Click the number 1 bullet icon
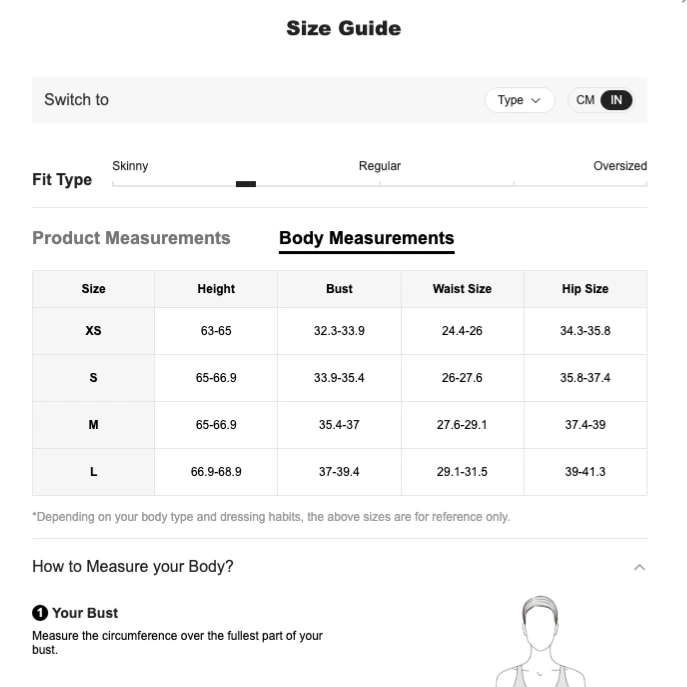 pos(40,613)
